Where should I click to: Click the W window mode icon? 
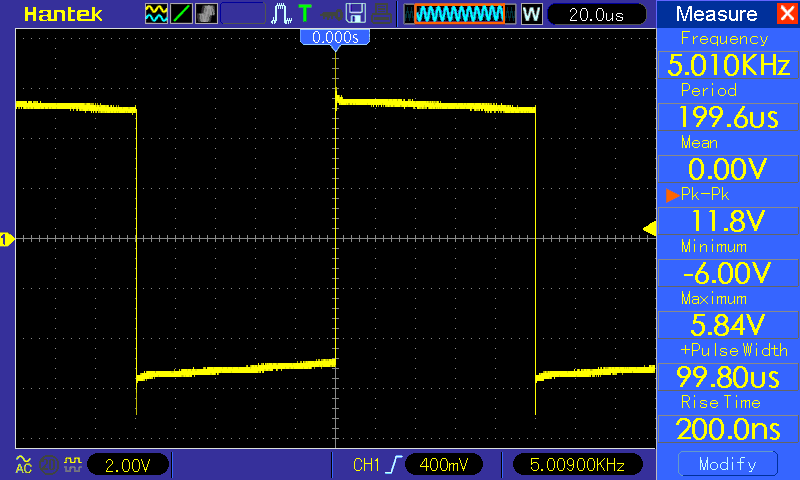pos(531,14)
